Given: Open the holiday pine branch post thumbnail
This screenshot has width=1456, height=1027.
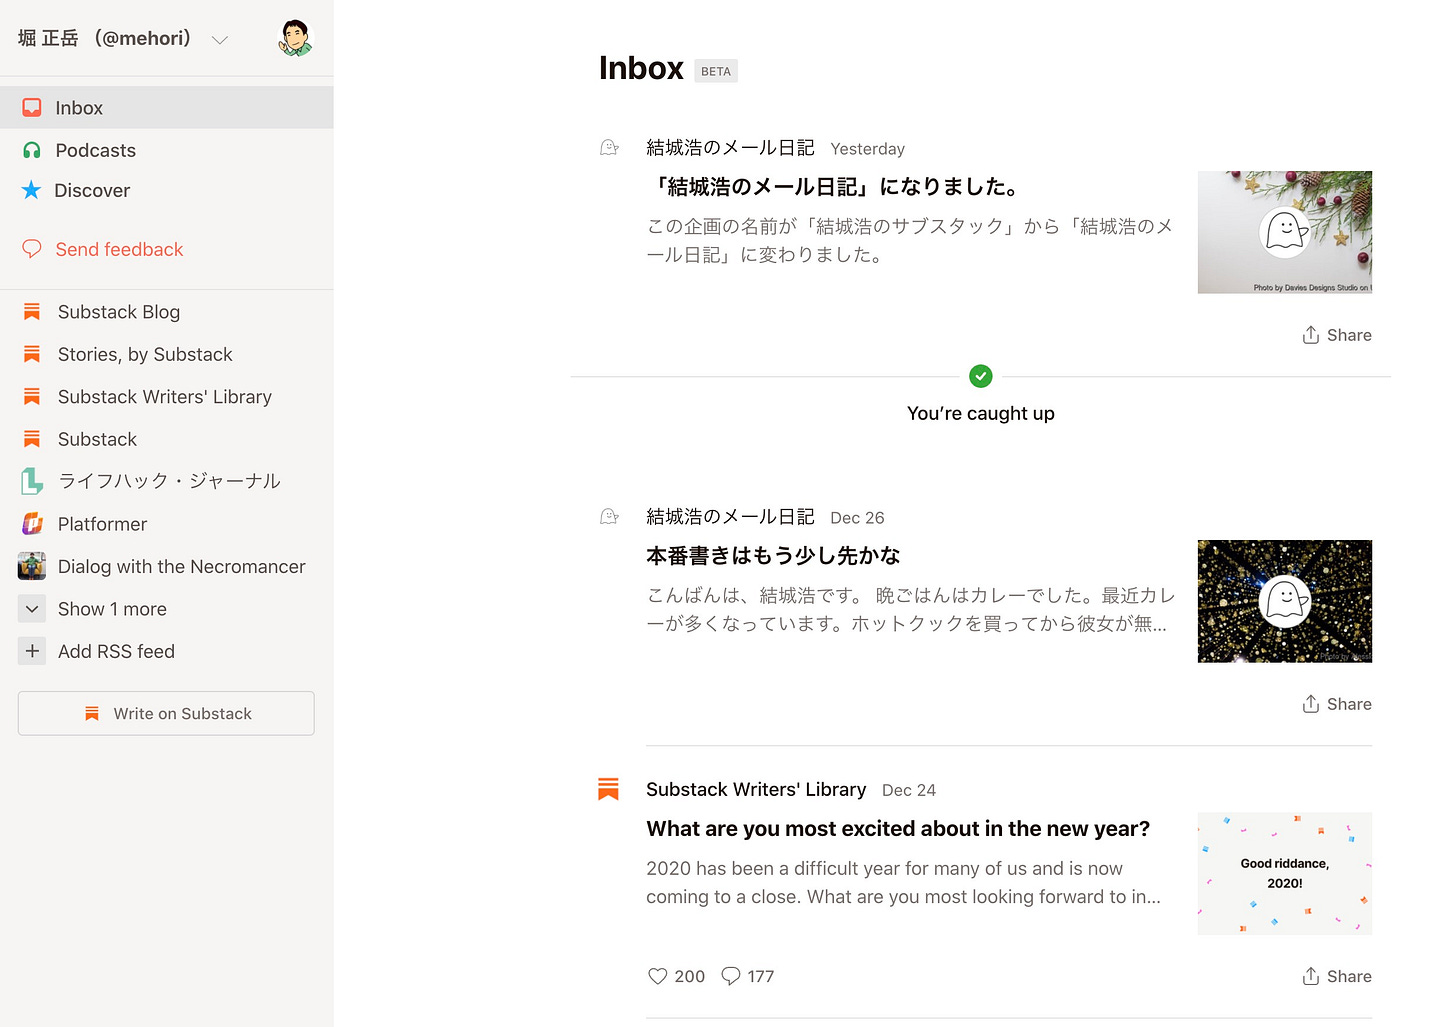Looking at the screenshot, I should [1285, 232].
